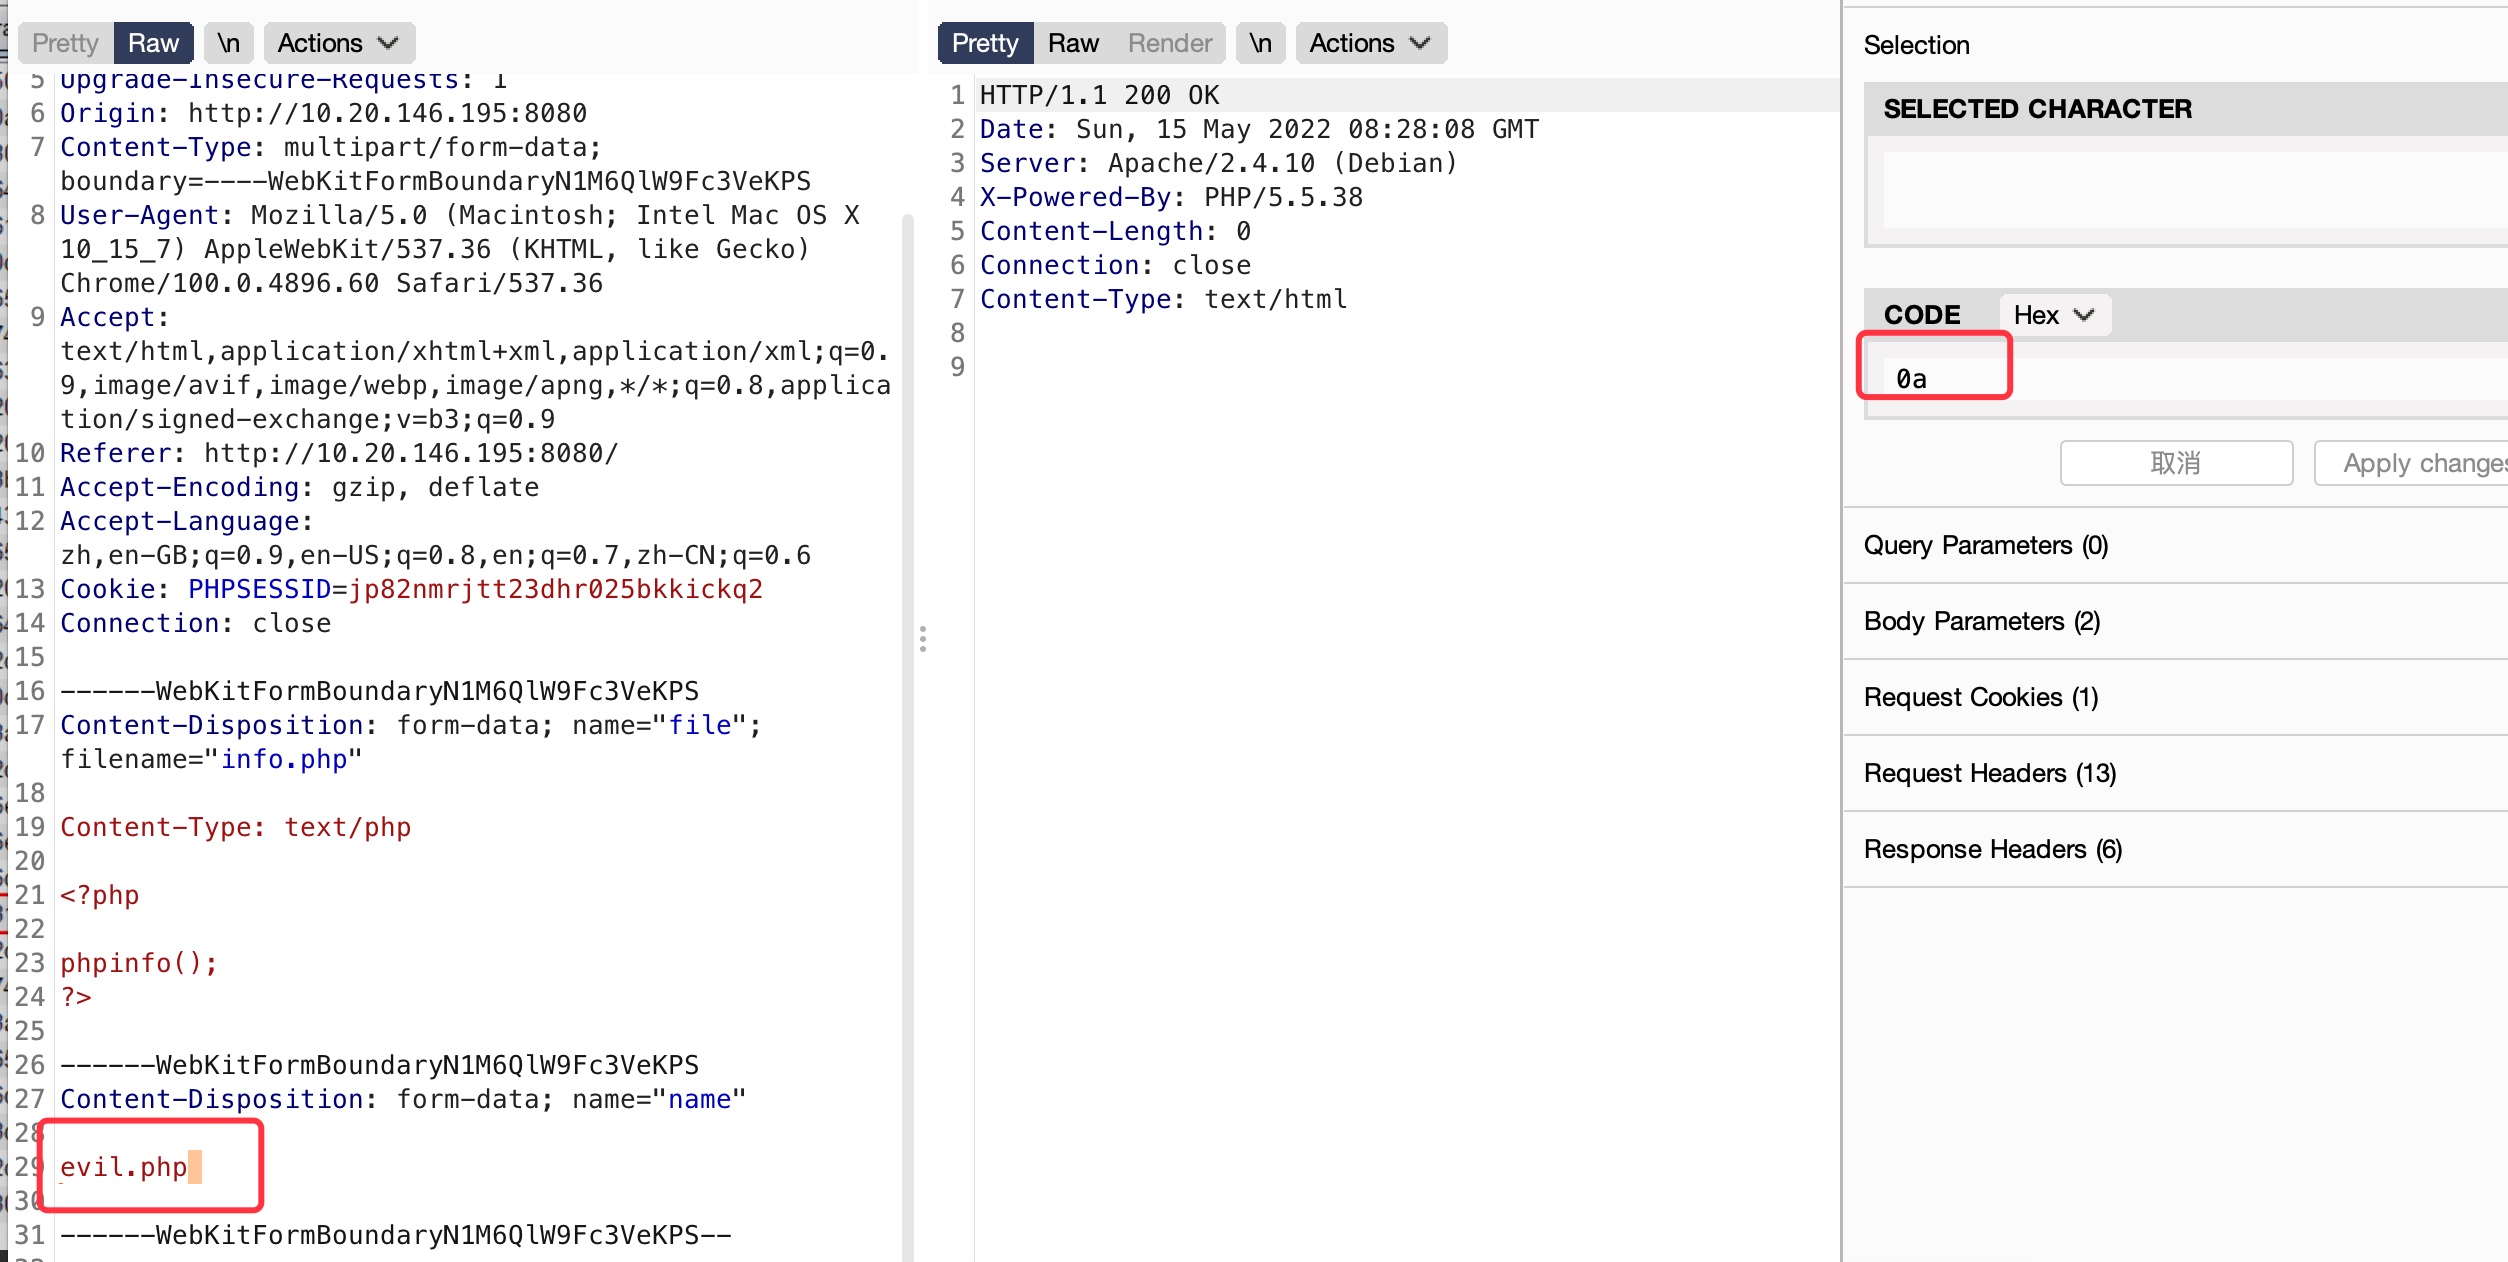Open the Hex code format dropdown
This screenshot has height=1262, width=2508.
click(2053, 315)
